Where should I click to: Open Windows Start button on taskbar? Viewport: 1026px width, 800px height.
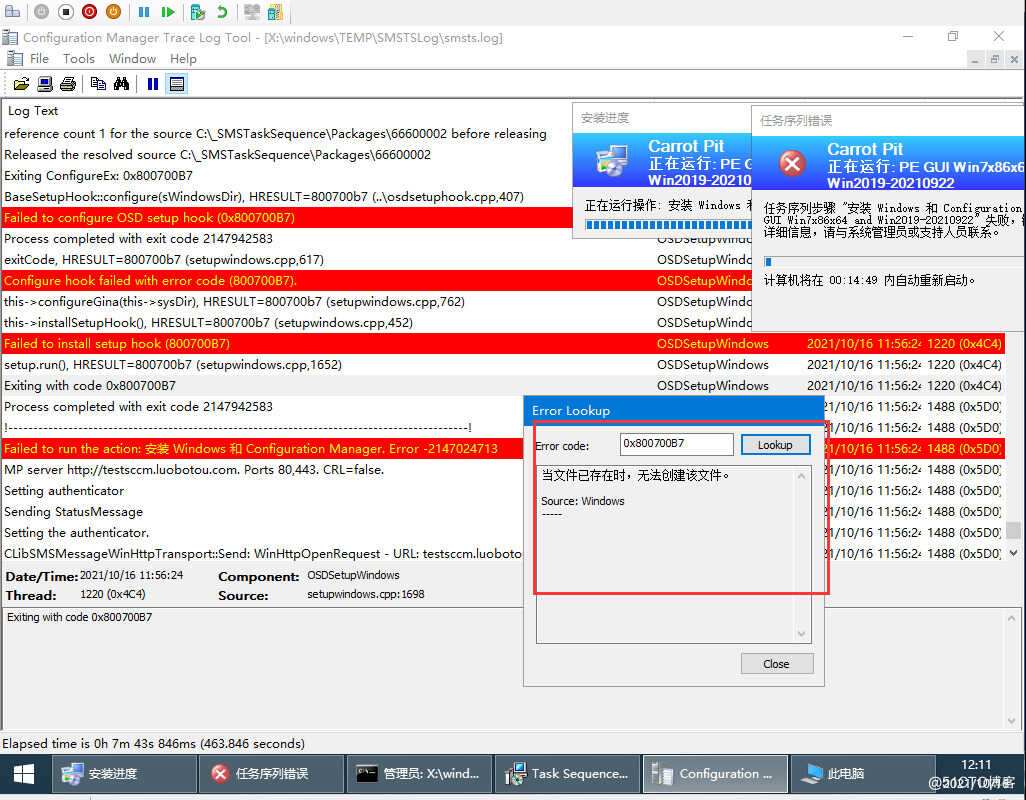coord(24,774)
